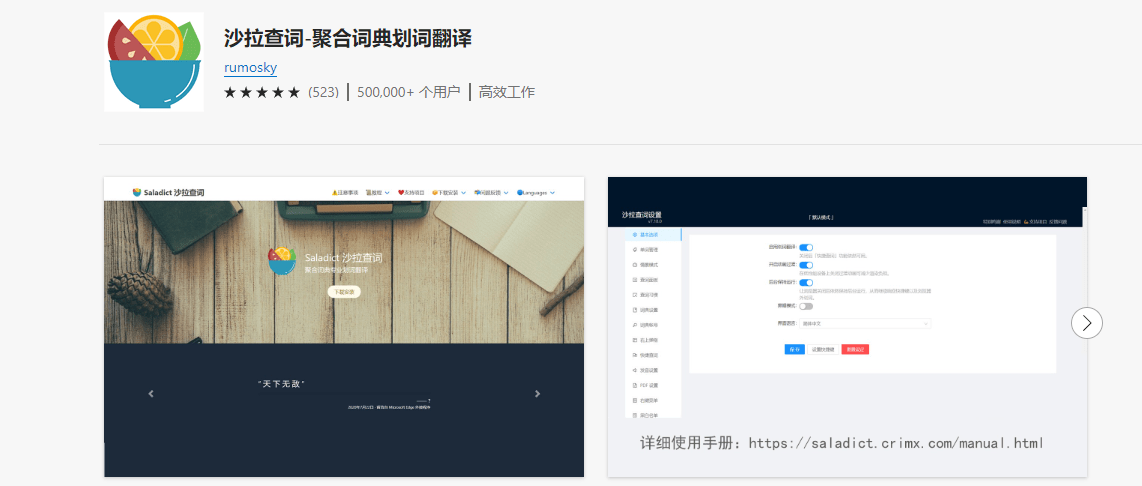Click the 沙拉查词设置 heading in settings screenshot
Image resolution: width=1142 pixels, height=486 pixels.
[x=642, y=215]
